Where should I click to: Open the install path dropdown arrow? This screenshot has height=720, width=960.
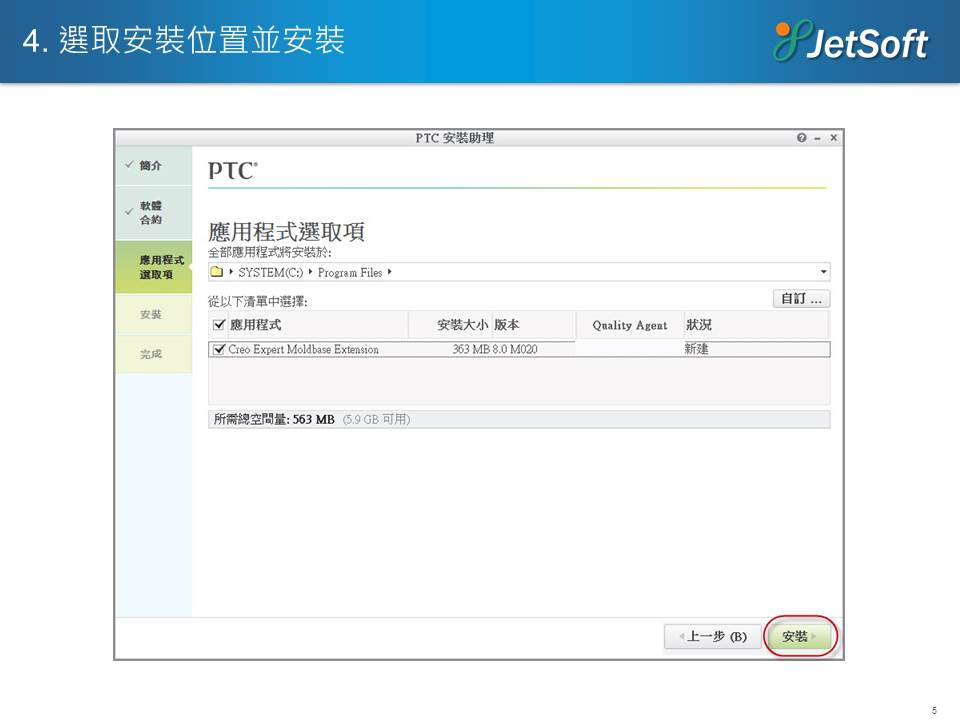[x=823, y=272]
